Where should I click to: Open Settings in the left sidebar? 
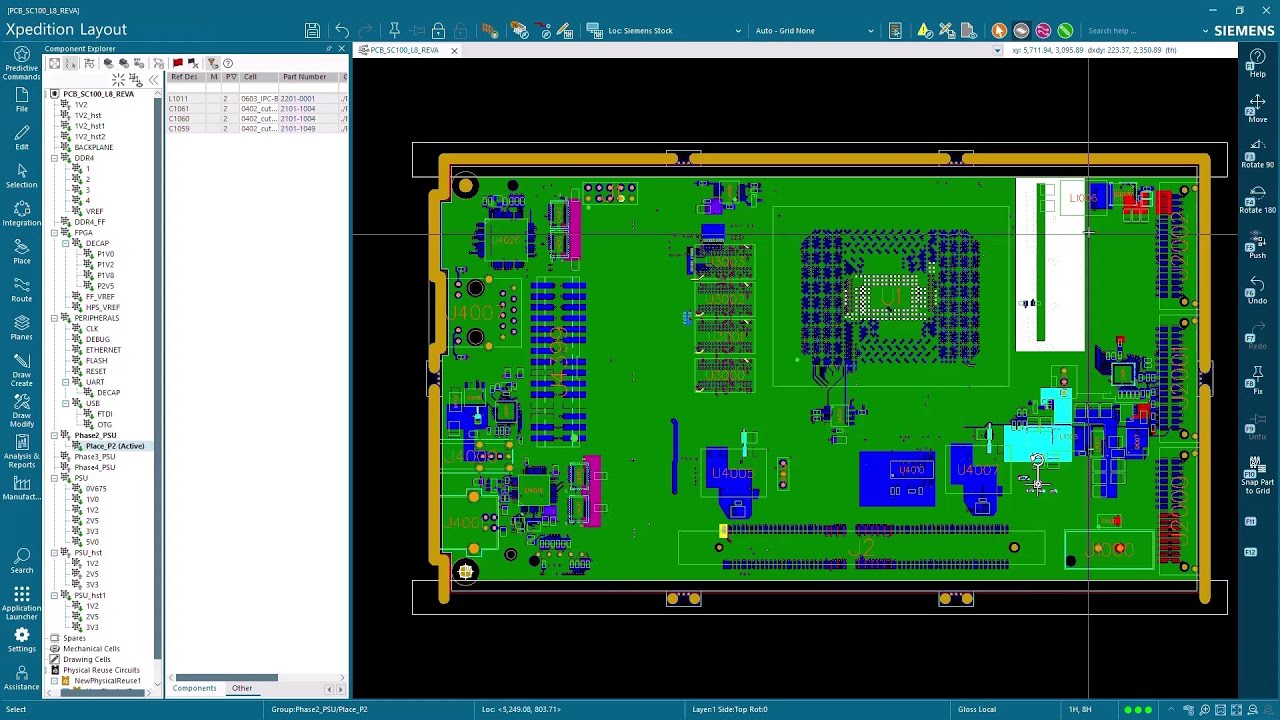21,641
